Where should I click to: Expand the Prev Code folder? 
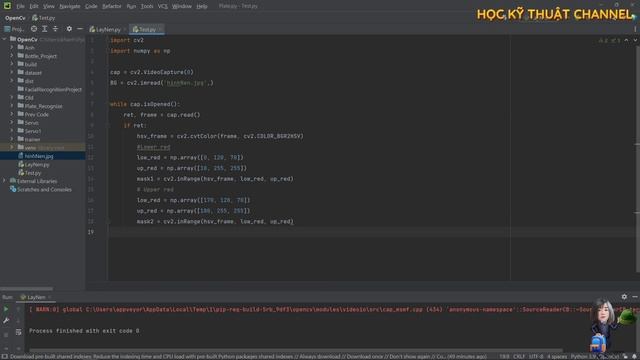(12, 114)
